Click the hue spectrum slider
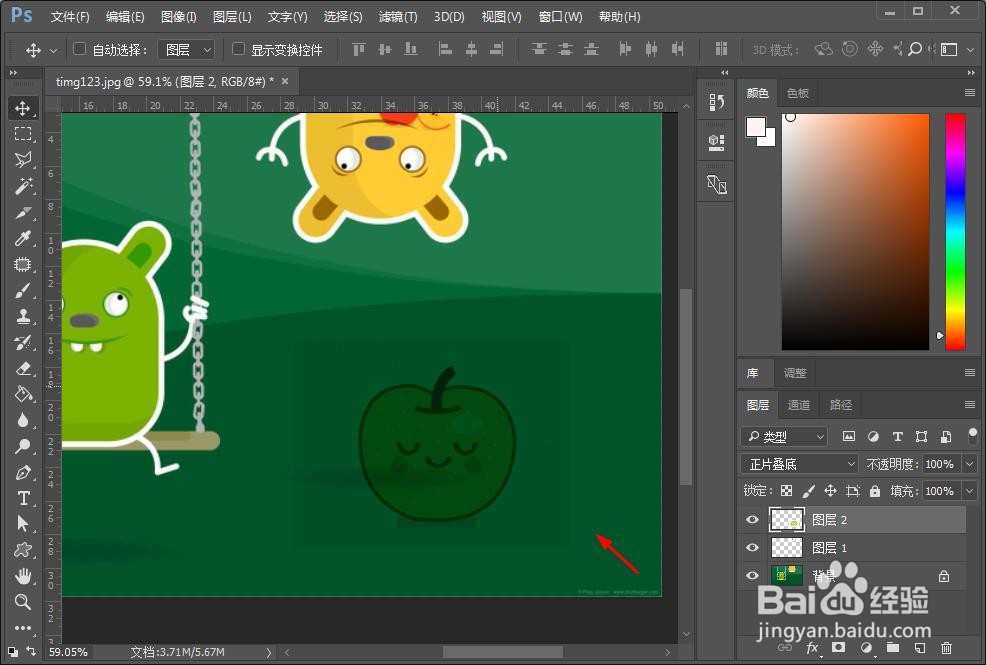 point(955,231)
